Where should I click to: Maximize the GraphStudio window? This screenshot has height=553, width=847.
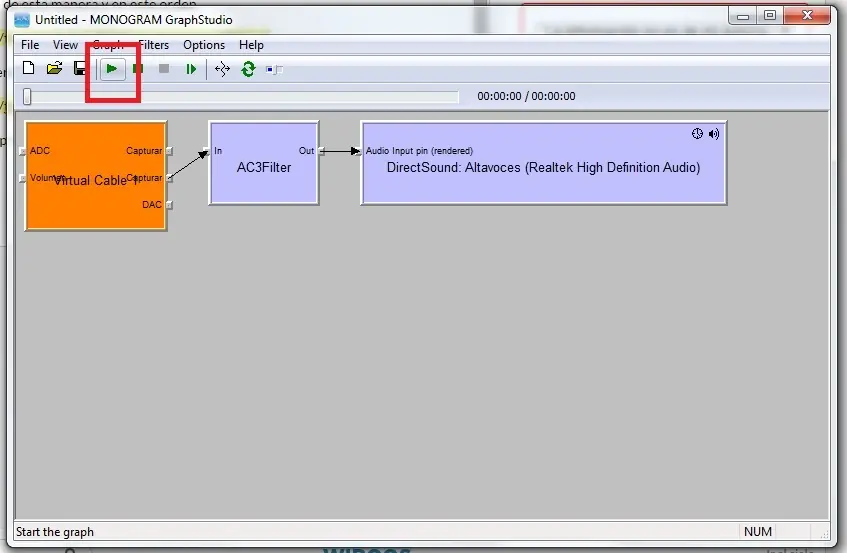(x=770, y=16)
